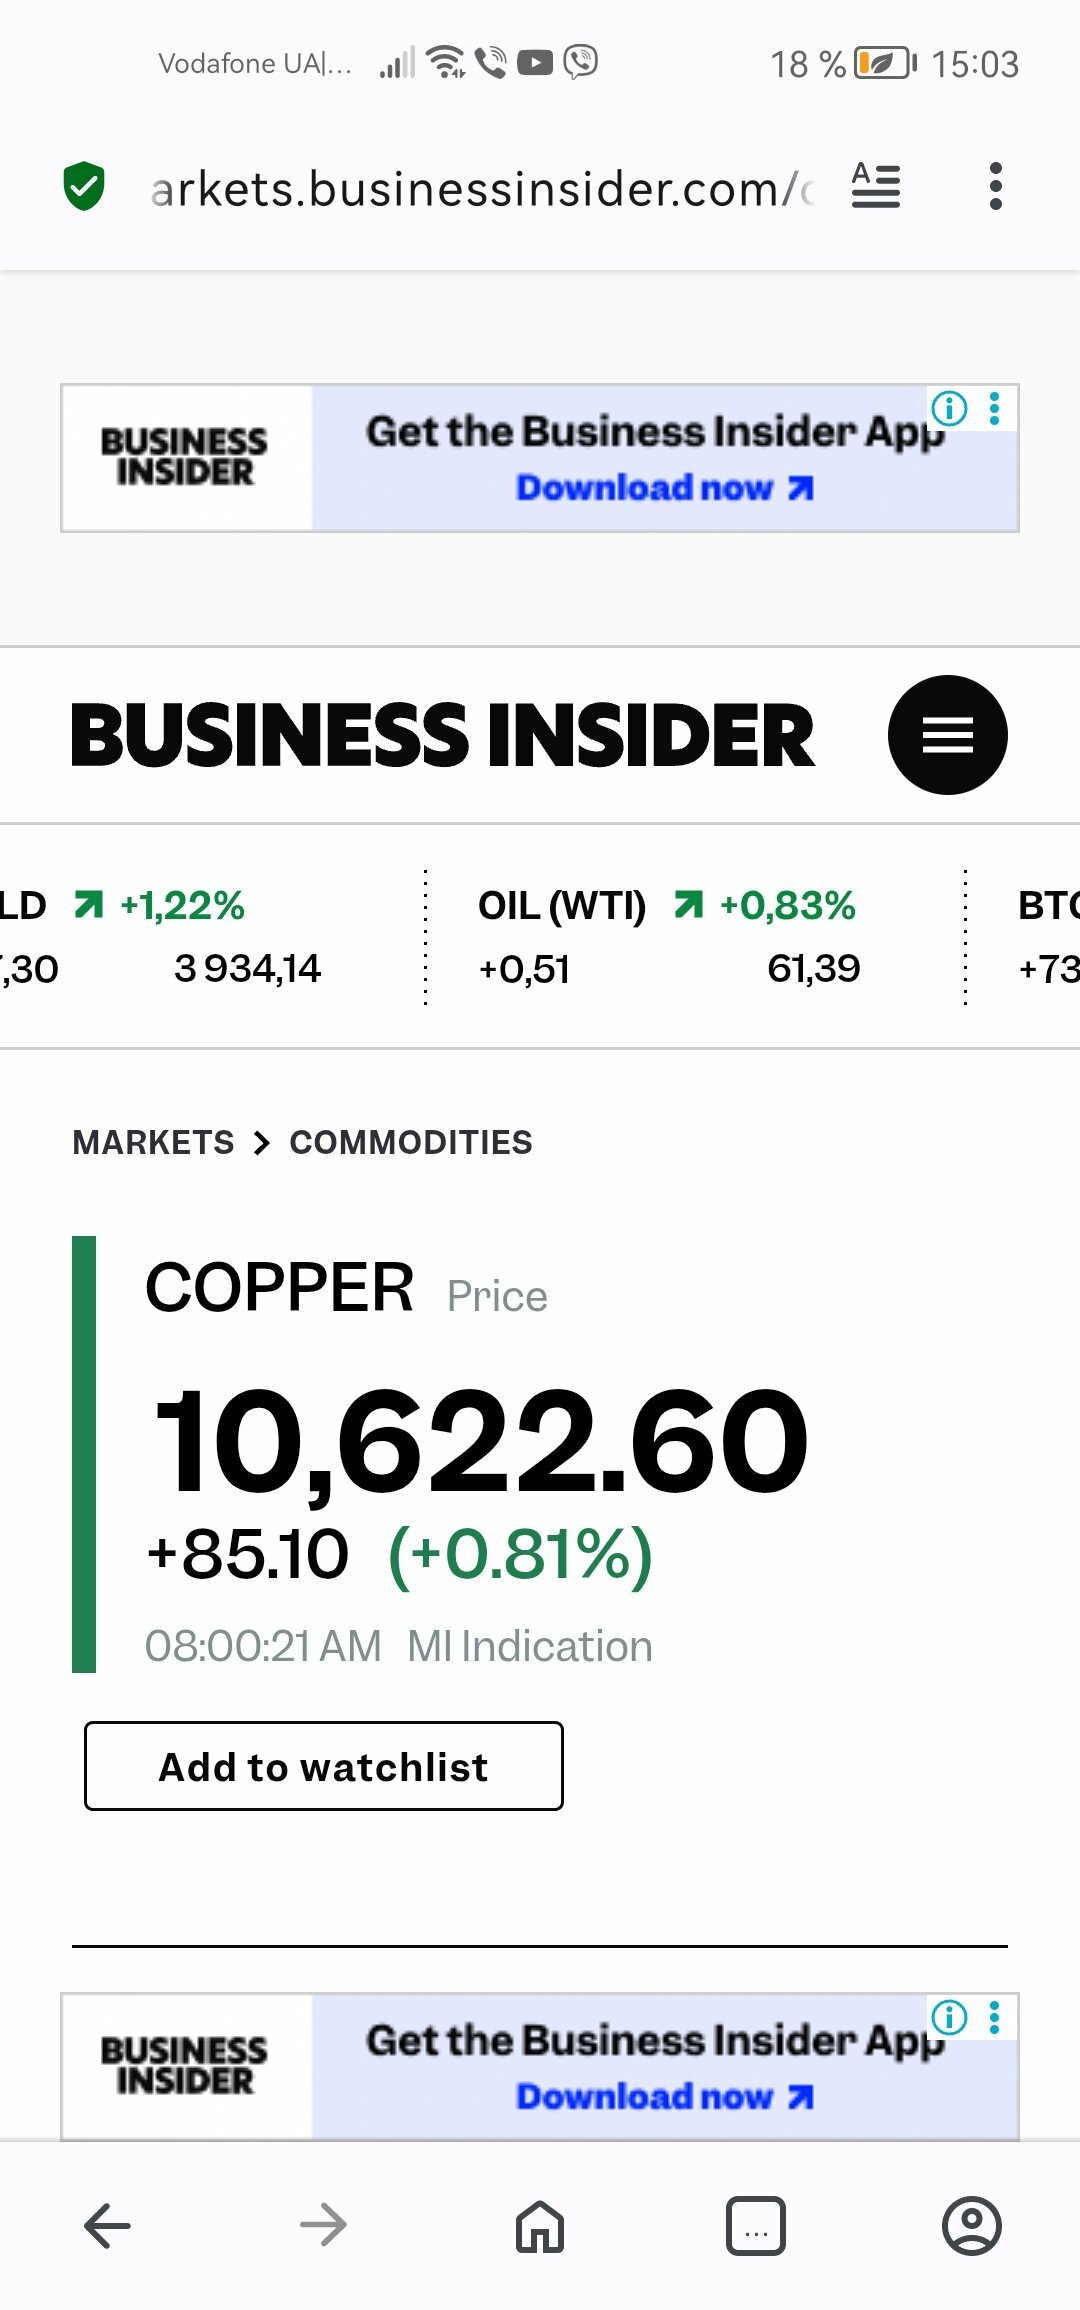Tap Download now in the top banner
This screenshot has width=1080, height=2310.
tap(664, 488)
